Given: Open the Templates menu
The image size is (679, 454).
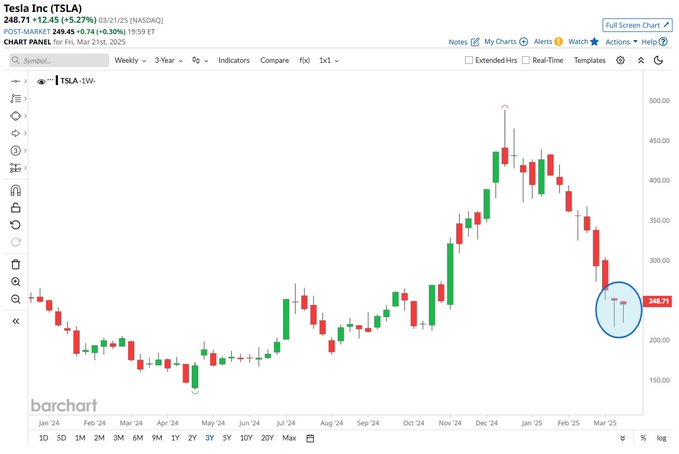Looking at the screenshot, I should click(x=589, y=60).
